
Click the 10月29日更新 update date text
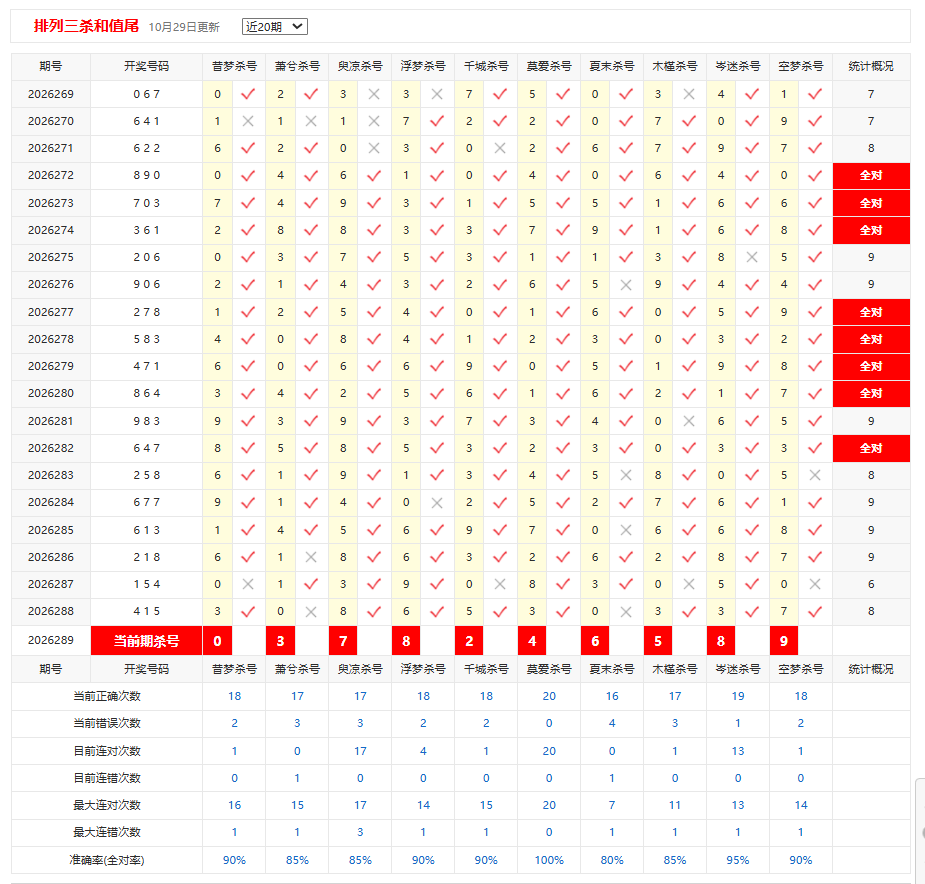click(x=184, y=27)
